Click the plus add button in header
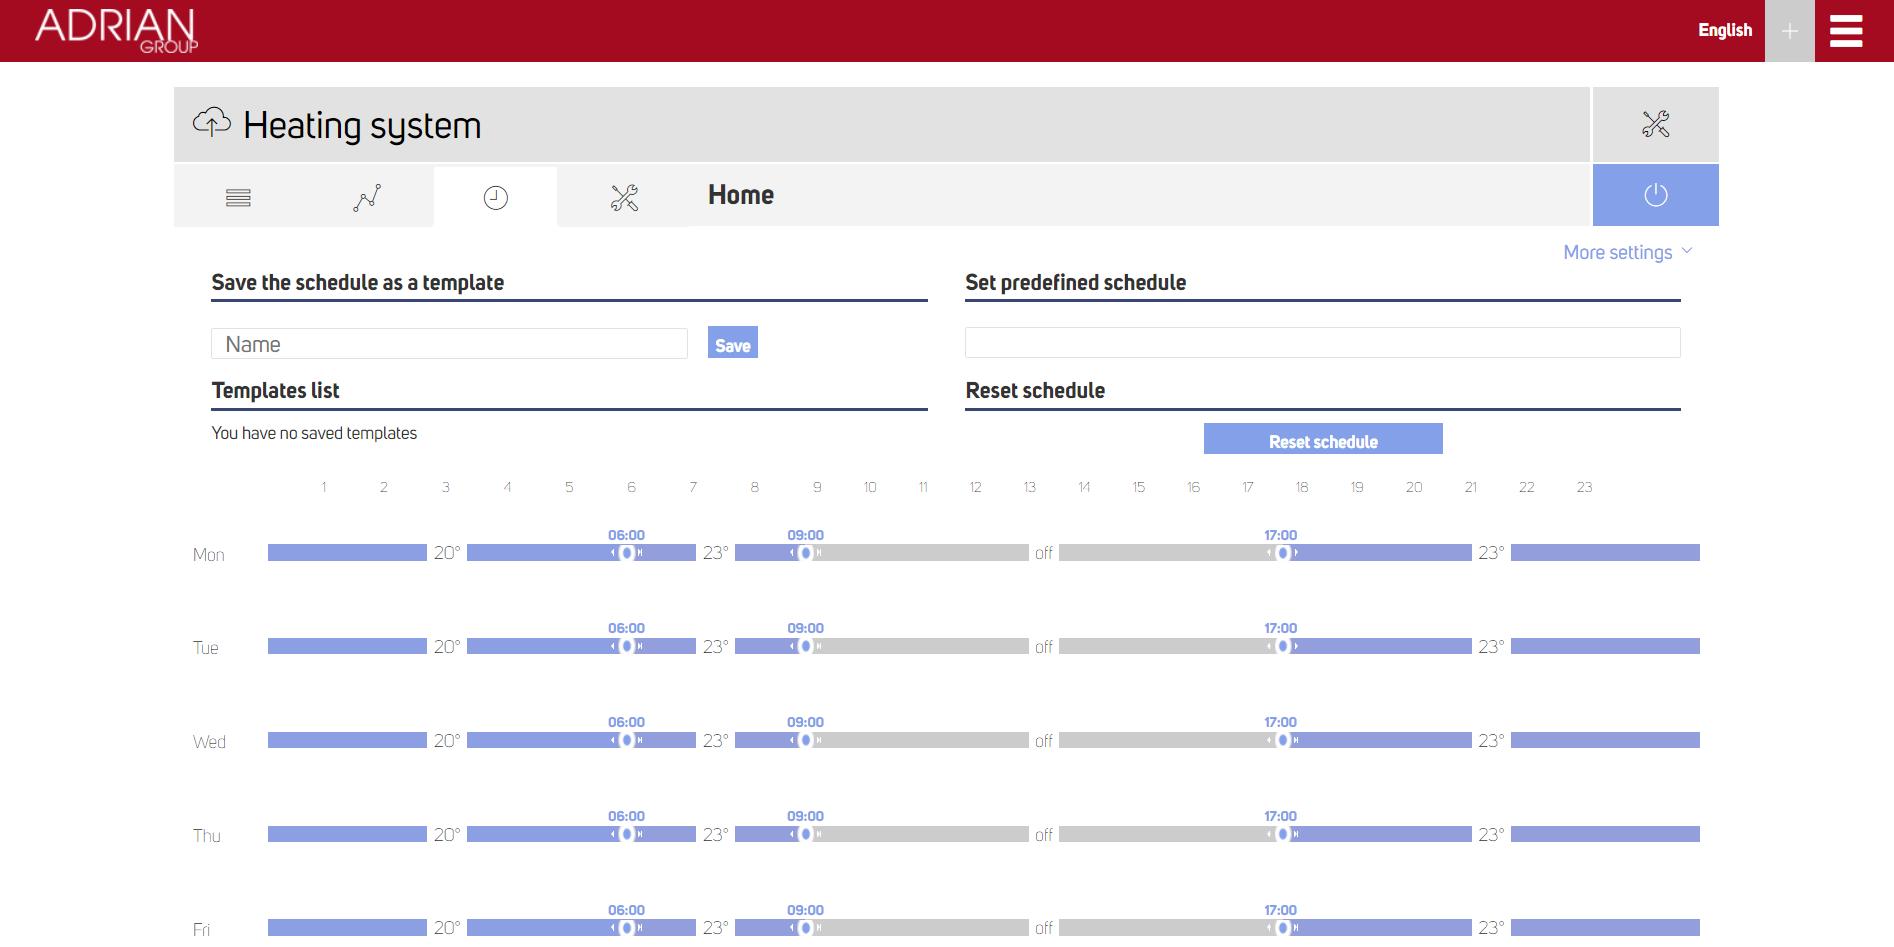 point(1790,31)
